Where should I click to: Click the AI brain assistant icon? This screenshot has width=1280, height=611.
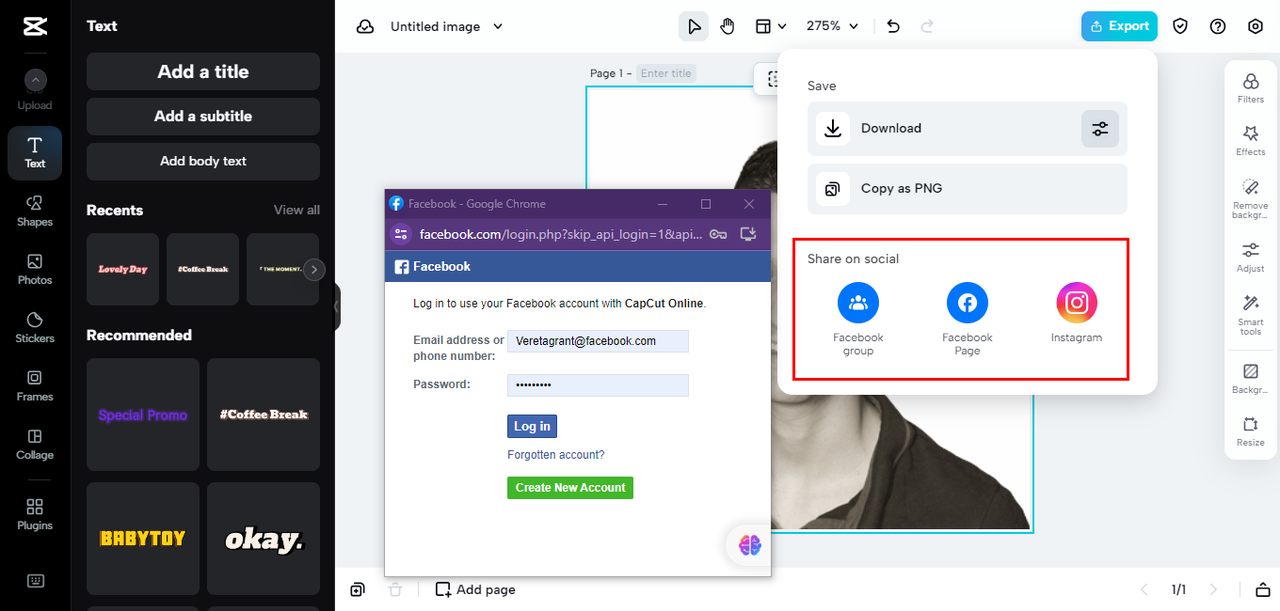[750, 545]
